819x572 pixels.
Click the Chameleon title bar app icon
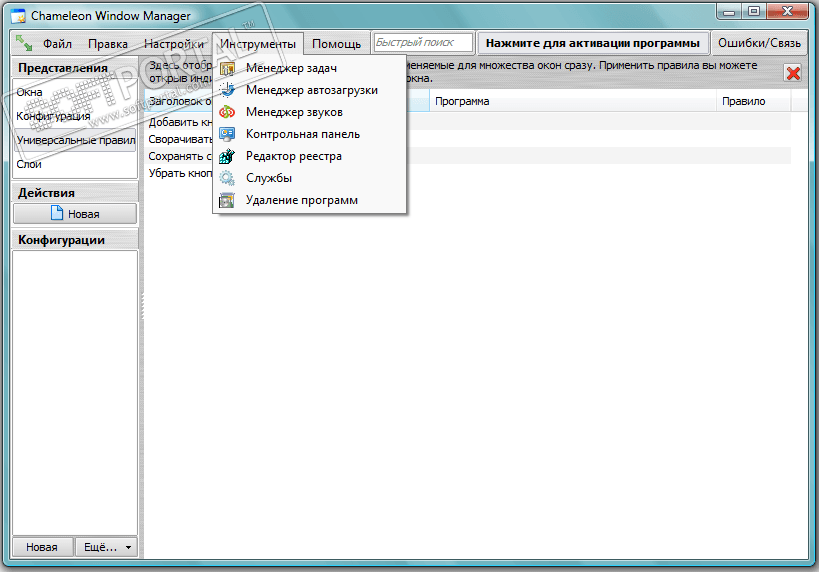pyautogui.click(x=18, y=16)
